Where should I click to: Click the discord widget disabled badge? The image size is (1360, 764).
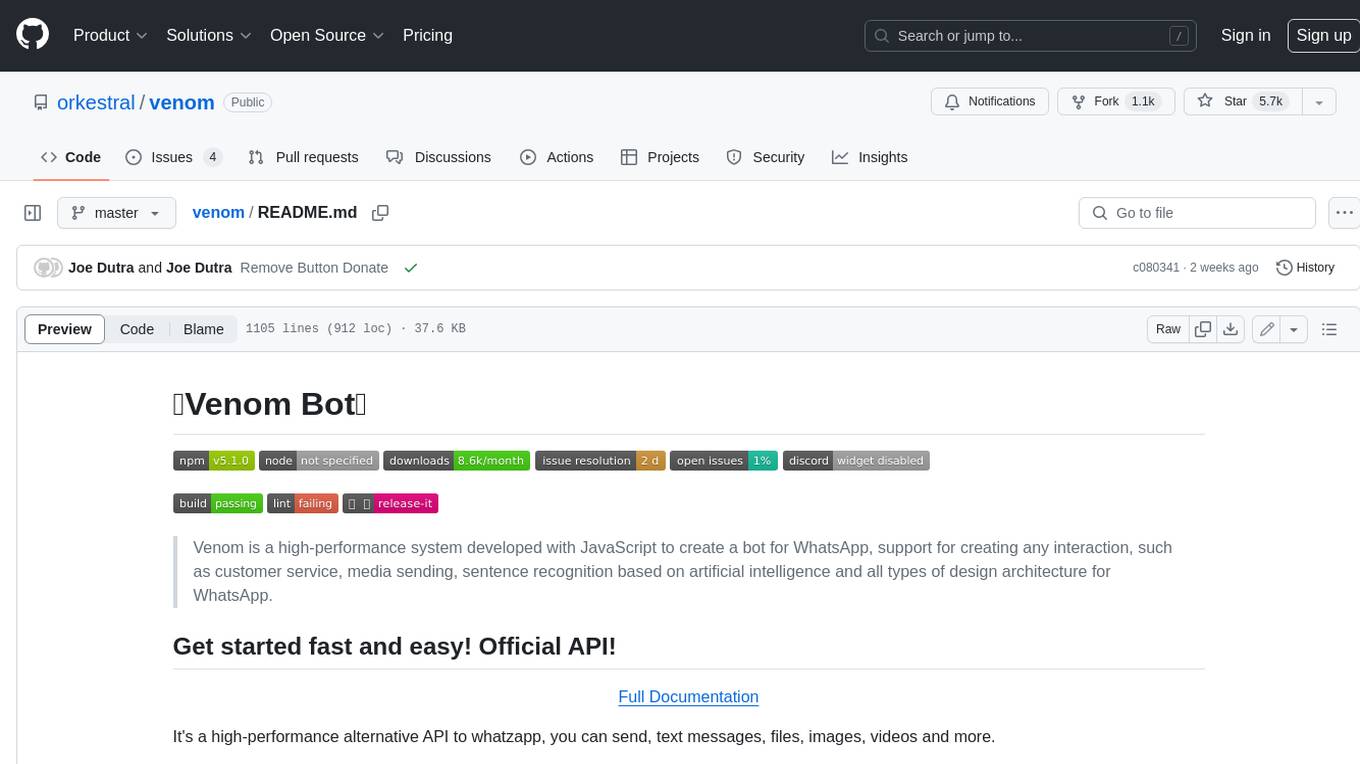856,461
